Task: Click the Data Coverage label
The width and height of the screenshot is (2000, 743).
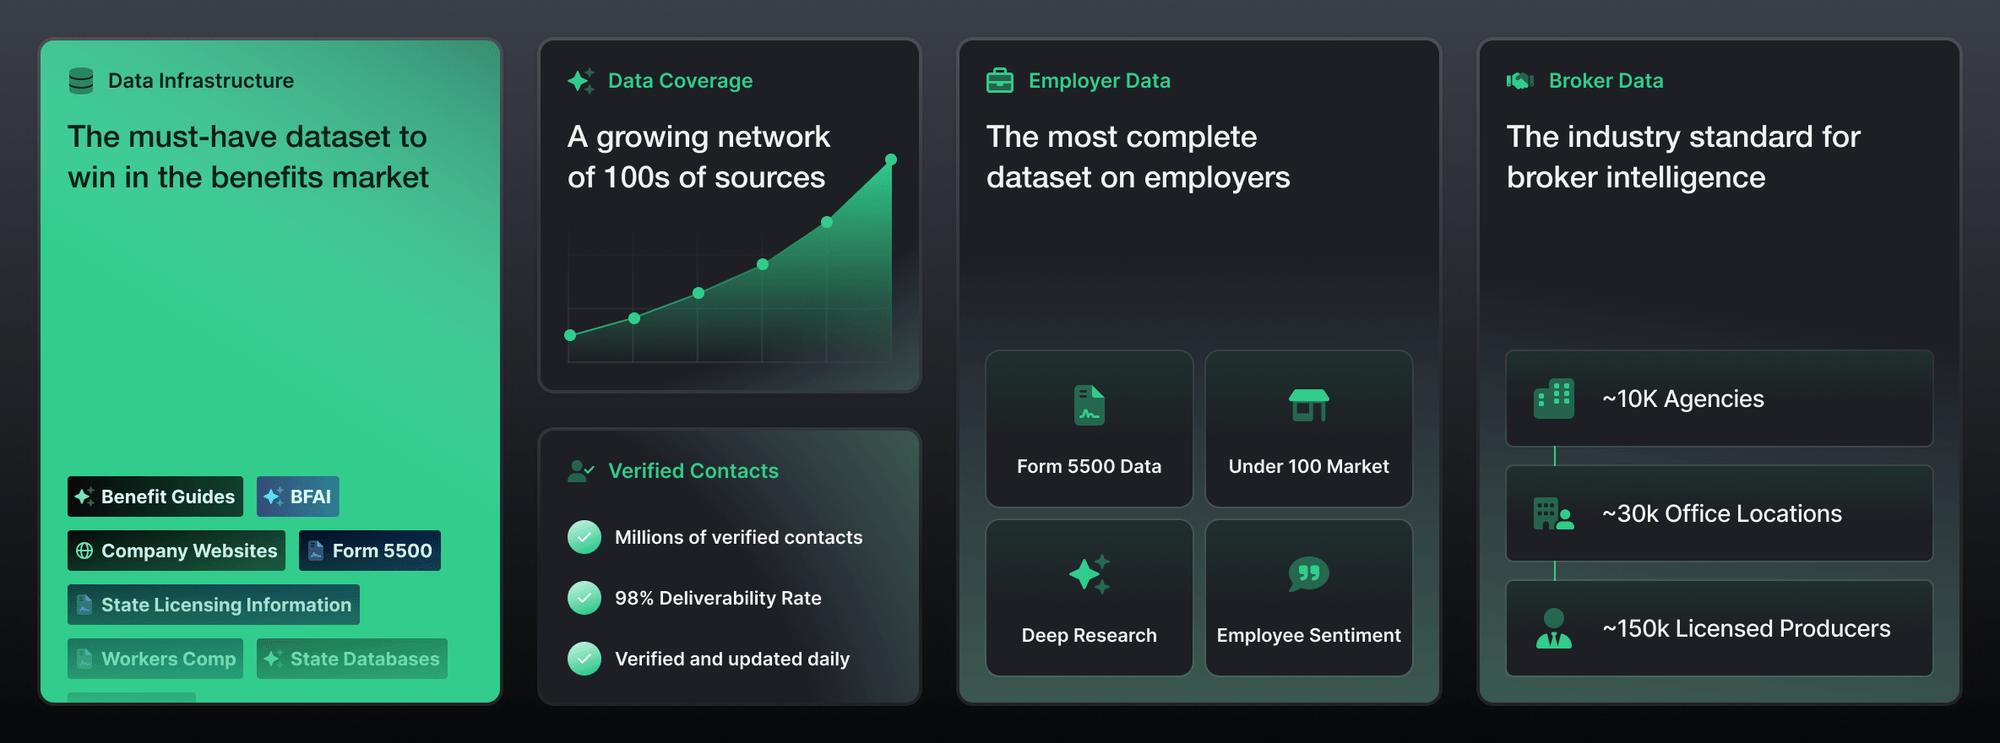Action: point(680,81)
